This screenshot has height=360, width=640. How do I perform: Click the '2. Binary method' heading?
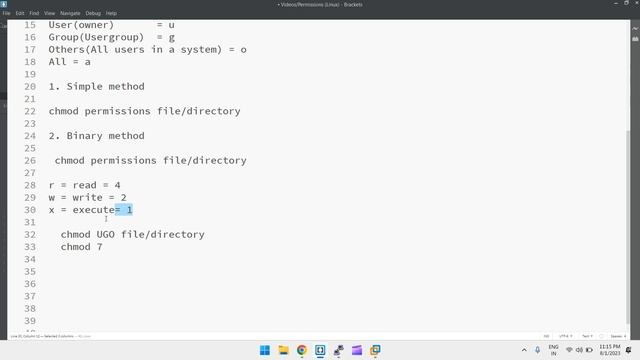pos(96,136)
